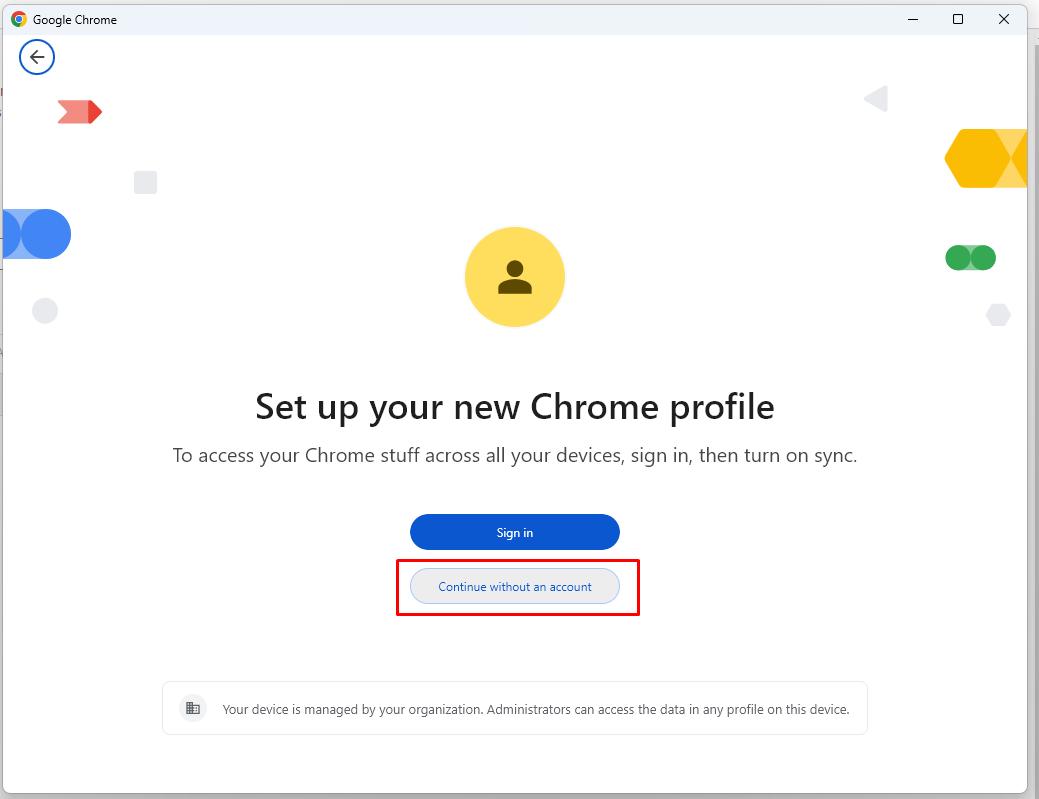The image size is (1039, 799).
Task: Click the sync description subtitle text
Action: click(515, 456)
